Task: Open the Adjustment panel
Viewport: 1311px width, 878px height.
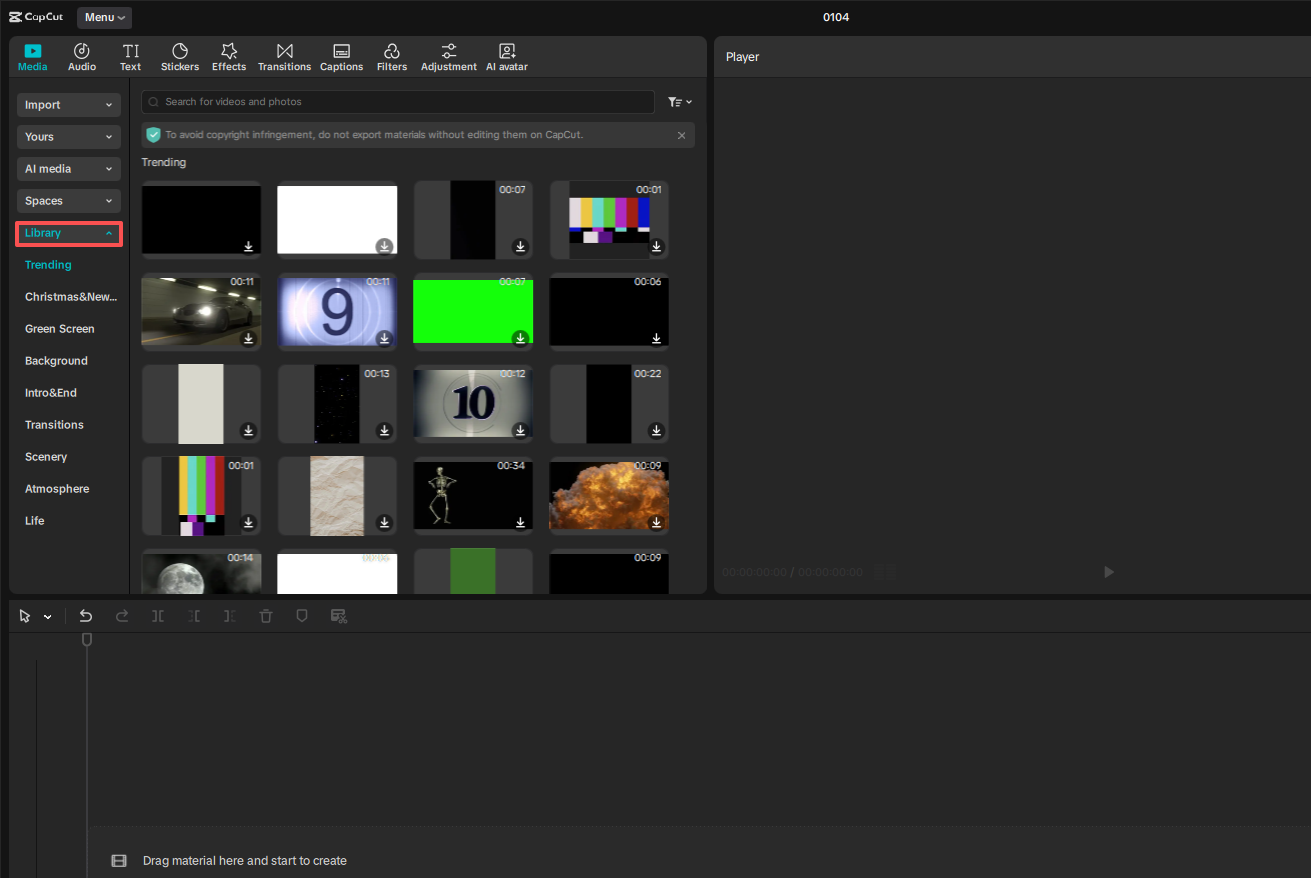Action: pos(448,56)
